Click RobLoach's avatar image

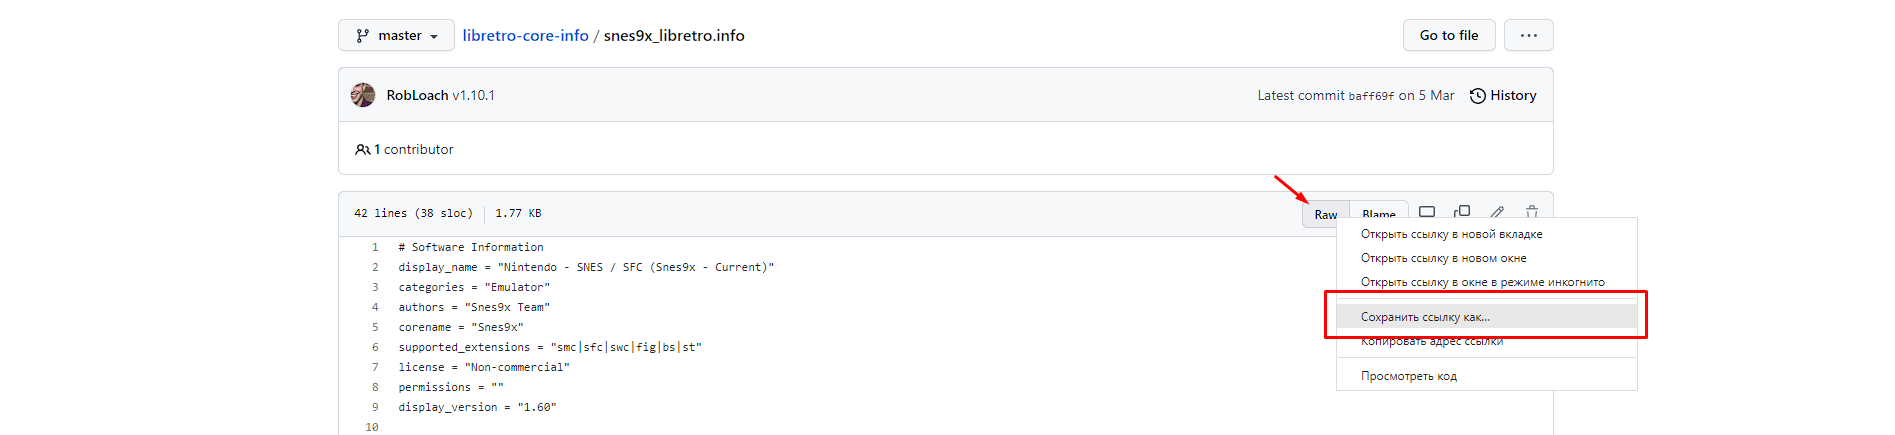363,95
